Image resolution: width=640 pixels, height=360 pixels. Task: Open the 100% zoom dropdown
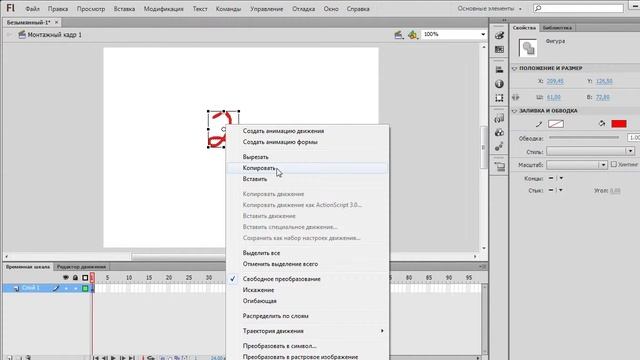pos(483,34)
